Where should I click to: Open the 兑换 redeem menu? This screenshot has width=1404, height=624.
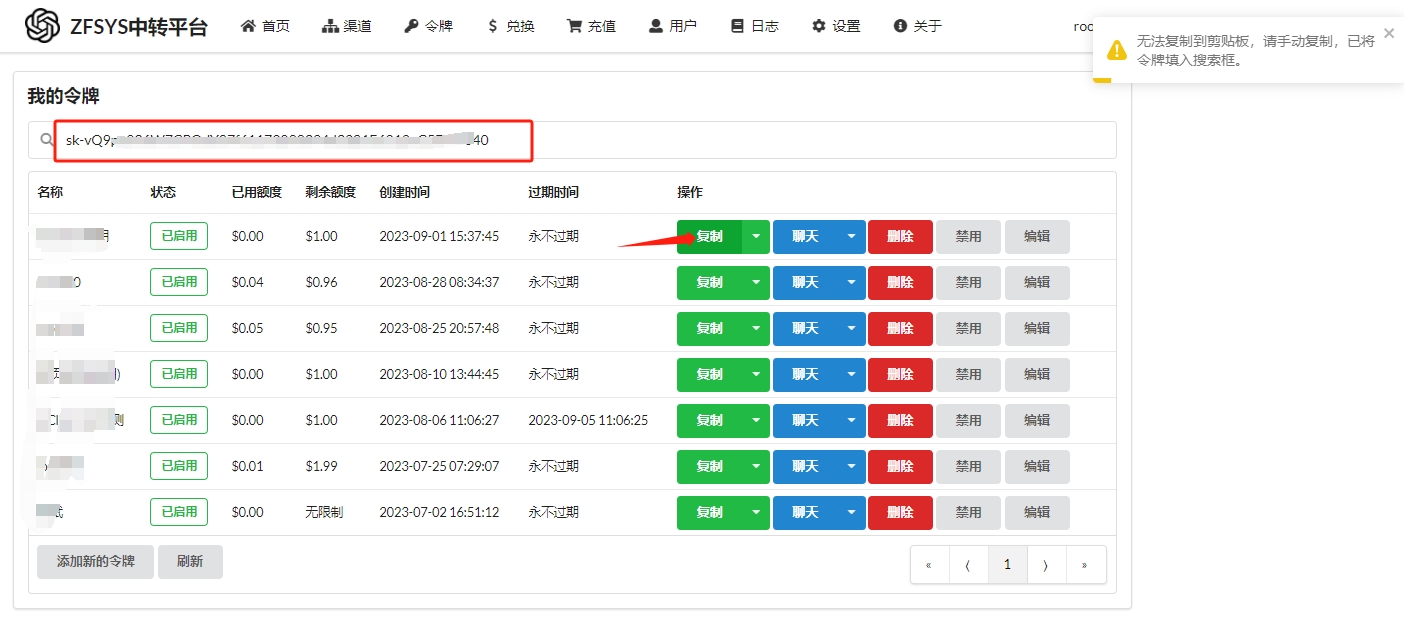(510, 26)
